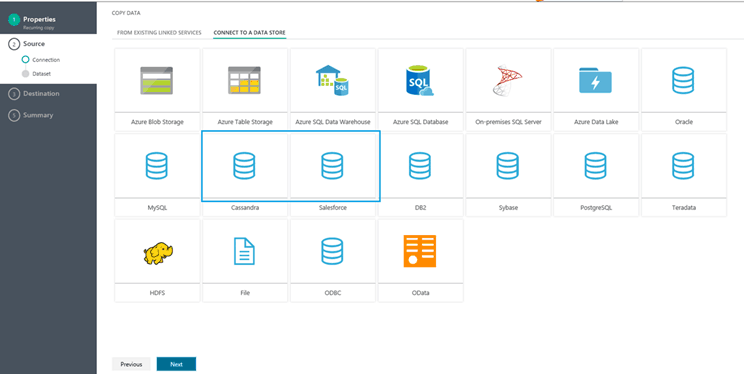Click the ODBC label text
744x374 pixels.
click(x=333, y=293)
